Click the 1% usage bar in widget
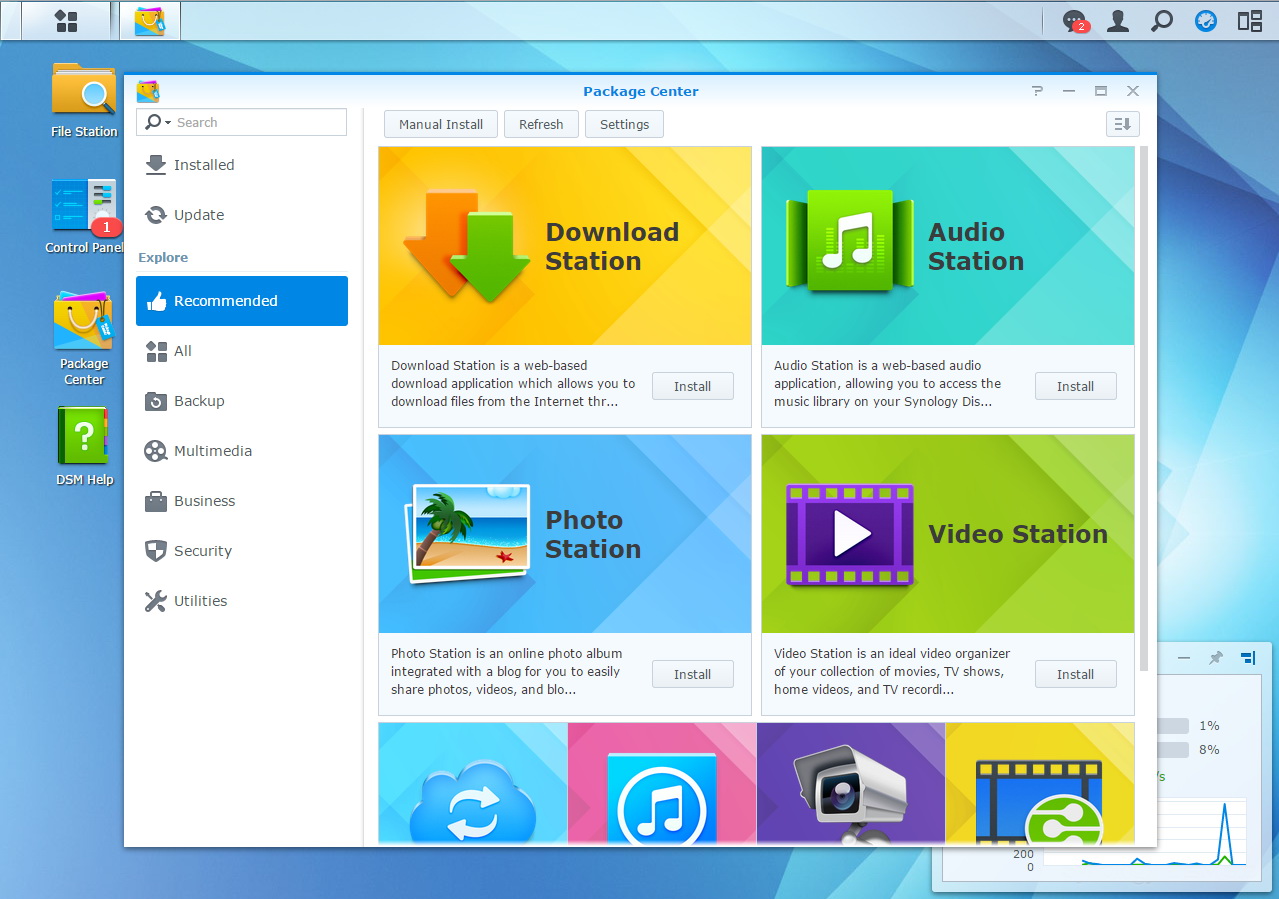The image size is (1279, 899). click(1172, 726)
